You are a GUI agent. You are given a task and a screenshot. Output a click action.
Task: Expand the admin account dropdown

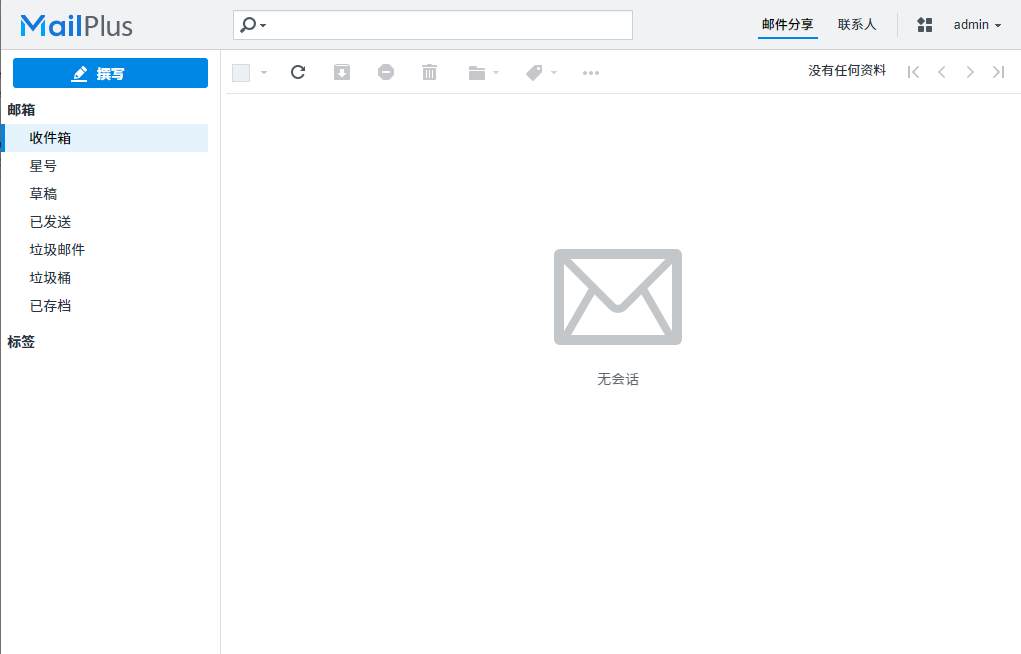pyautogui.click(x=977, y=25)
